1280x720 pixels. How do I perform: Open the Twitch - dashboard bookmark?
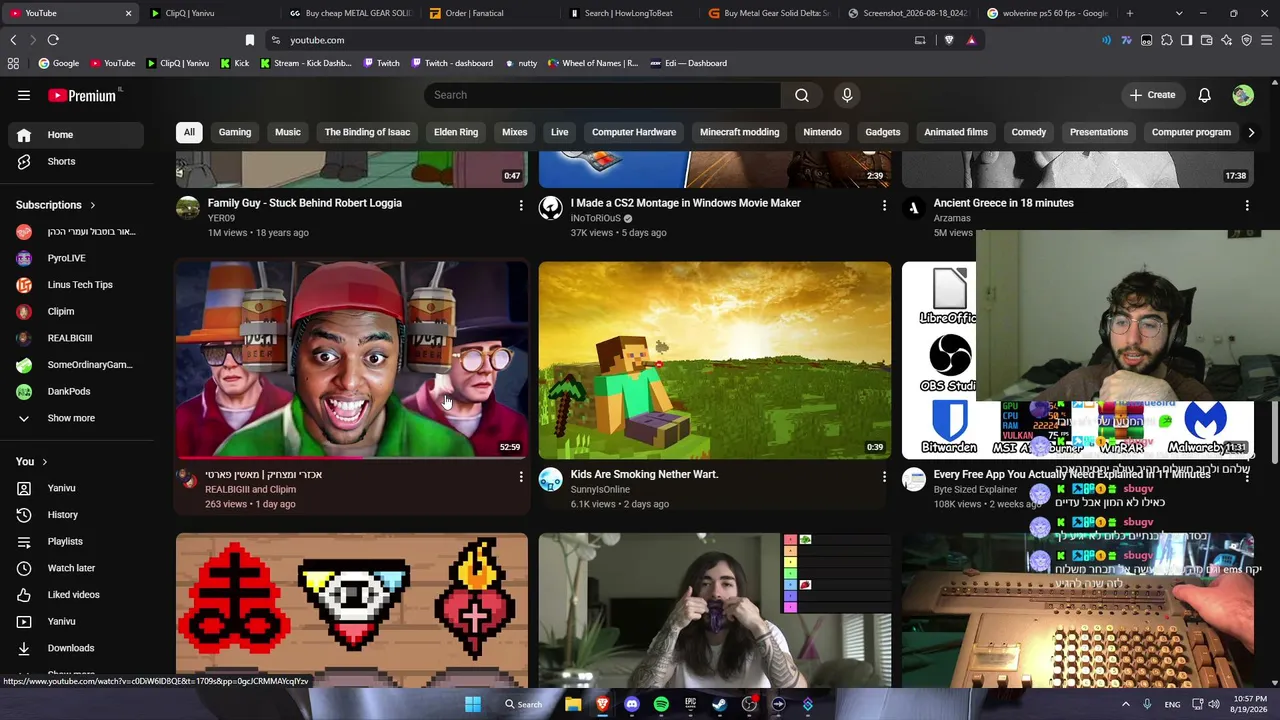click(452, 63)
